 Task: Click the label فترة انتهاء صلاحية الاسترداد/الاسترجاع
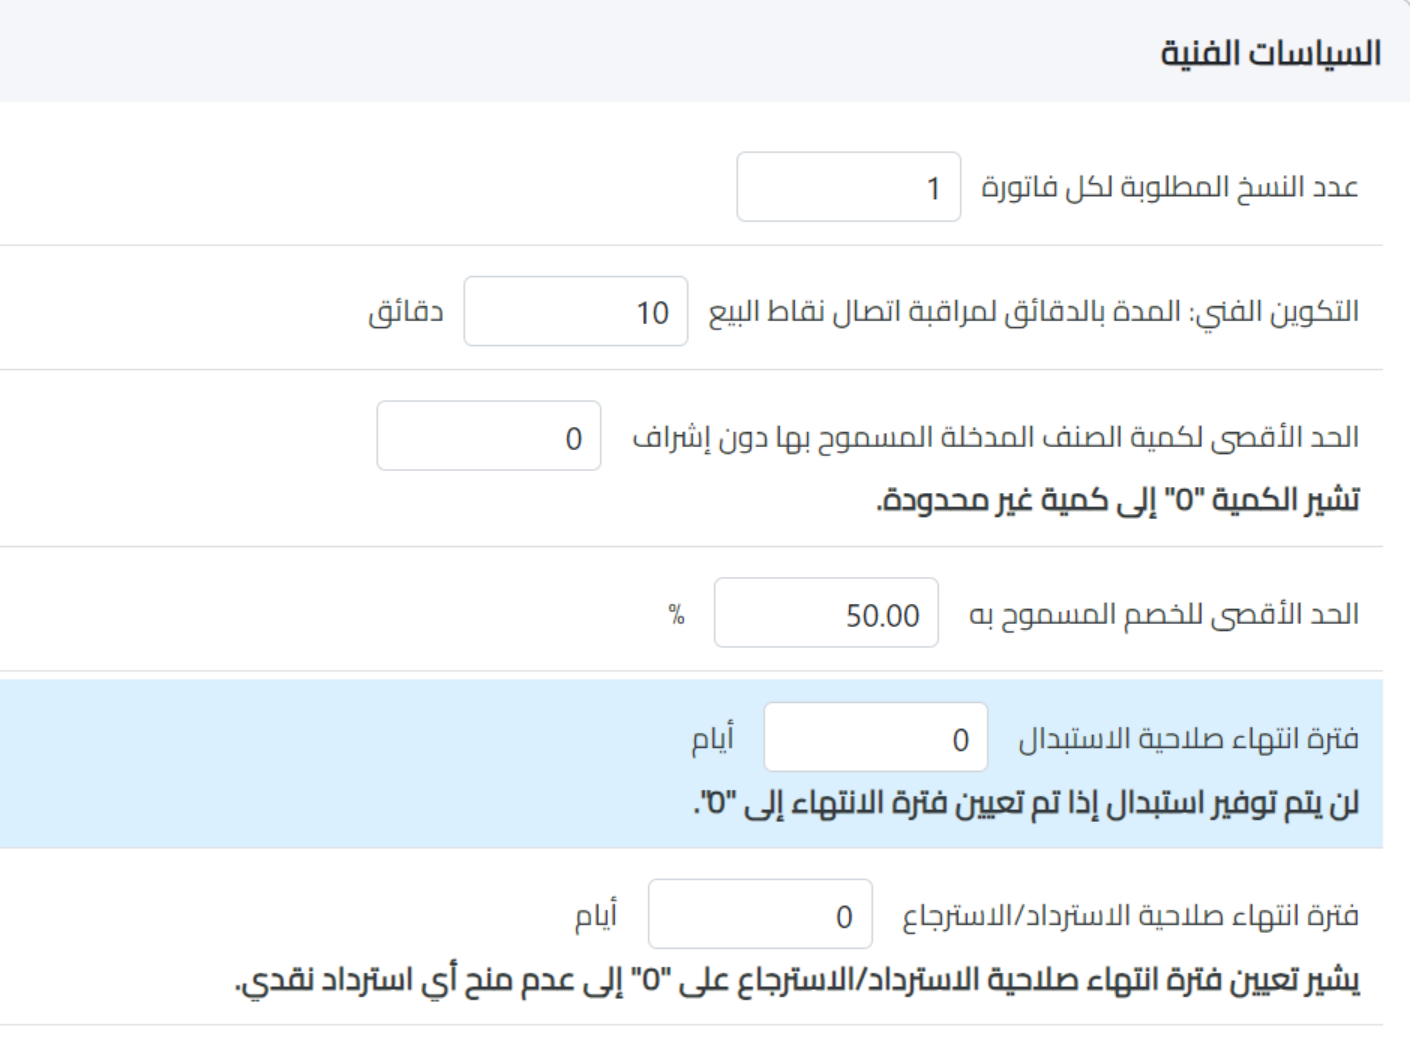coord(1130,915)
